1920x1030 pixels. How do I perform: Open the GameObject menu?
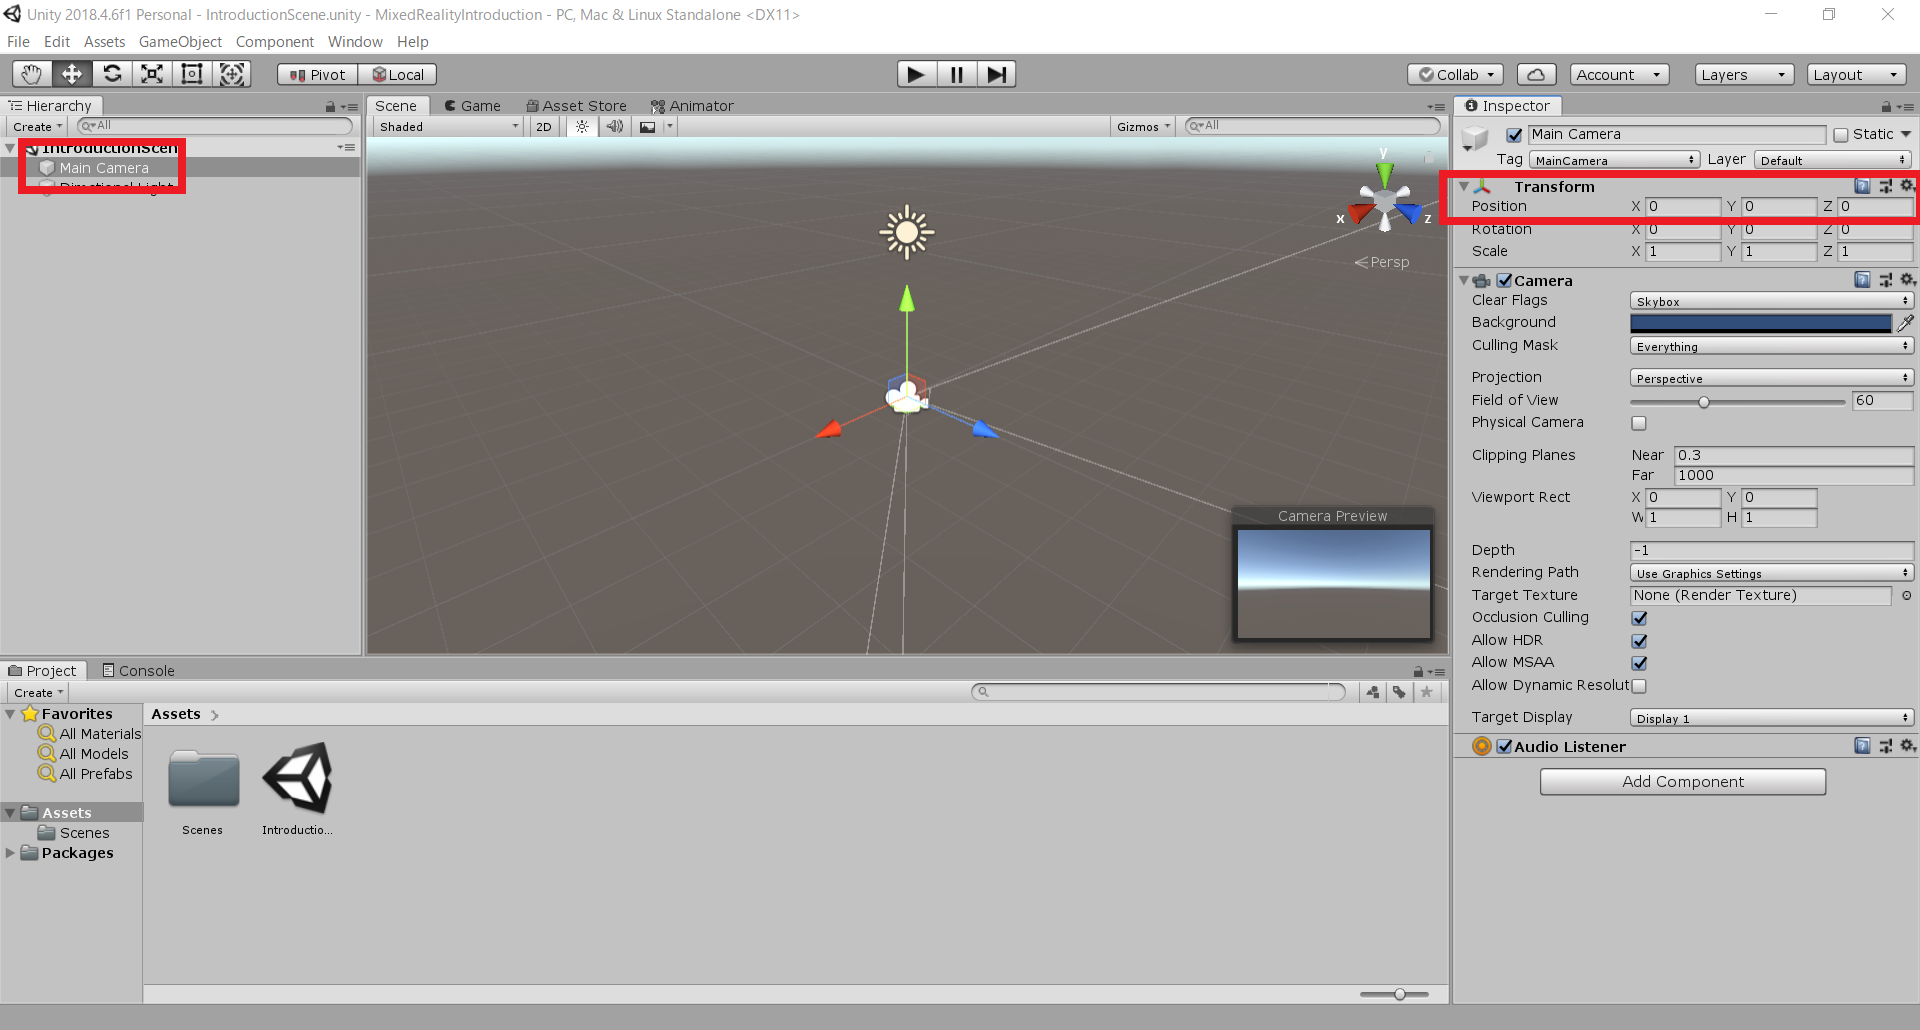180,42
